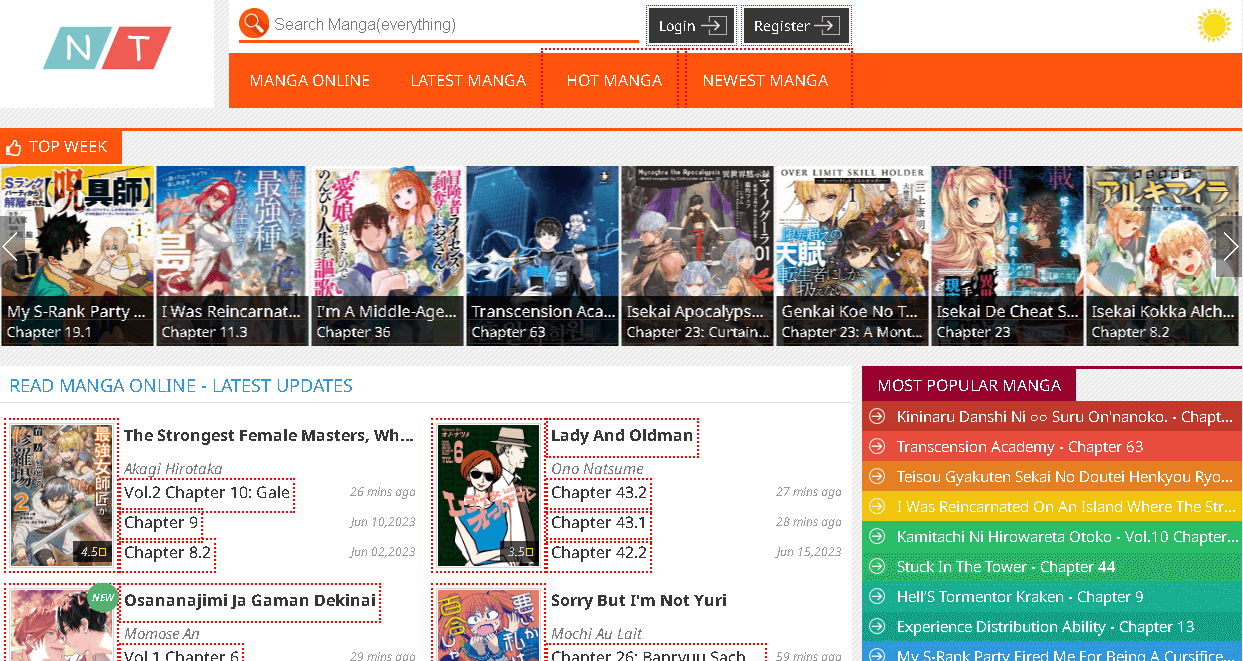Screen dimensions: 1243x661
Task: Open the Lady And Oldman title link
Action: point(622,435)
